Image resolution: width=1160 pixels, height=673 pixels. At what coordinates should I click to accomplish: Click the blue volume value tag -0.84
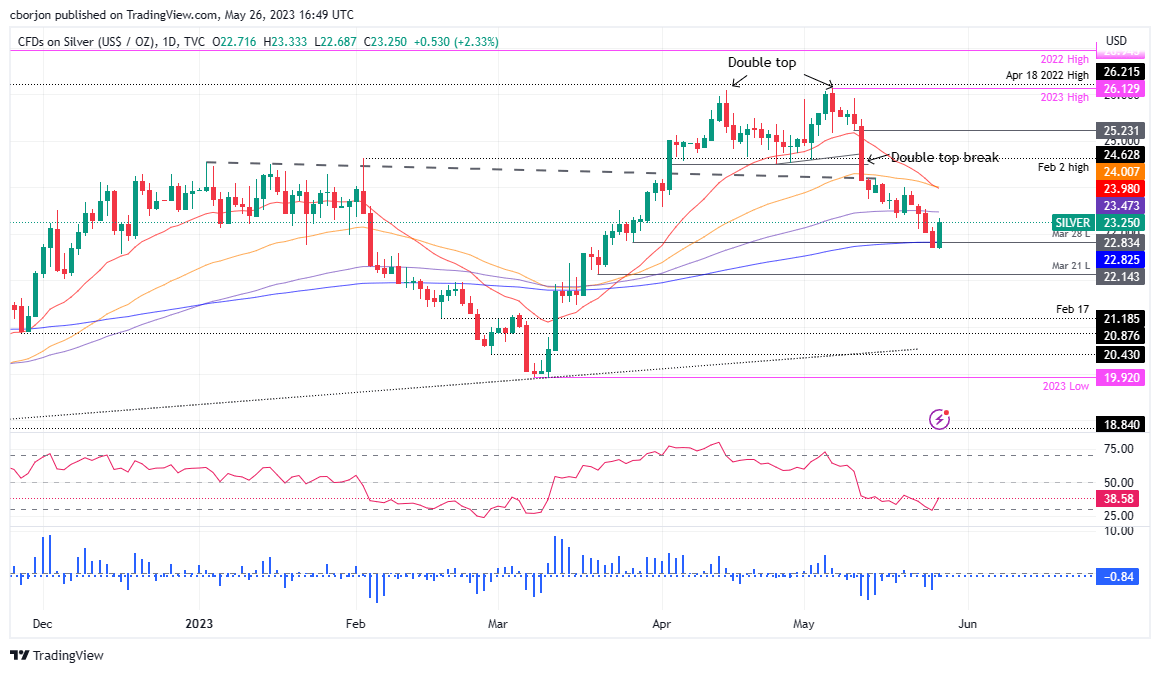[1117, 575]
